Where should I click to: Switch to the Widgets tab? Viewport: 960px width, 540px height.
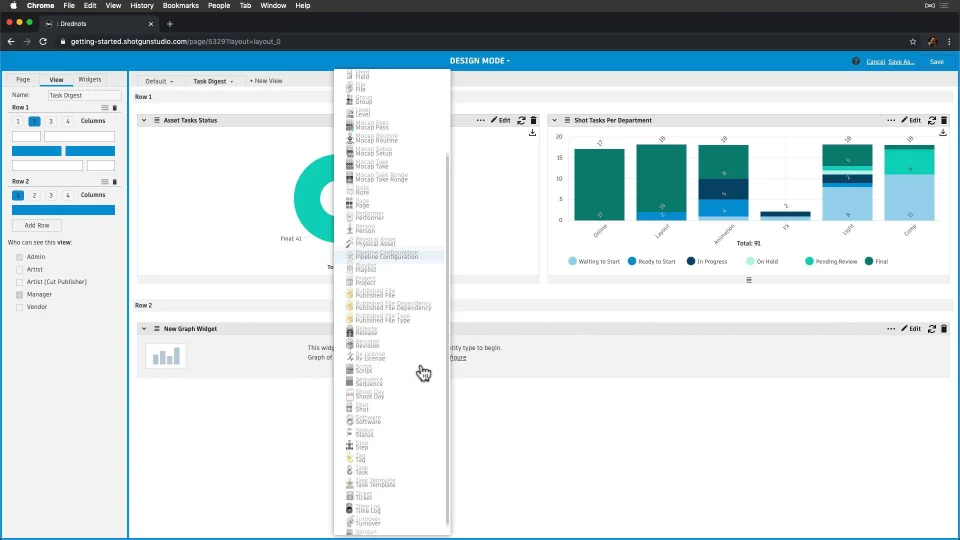click(x=89, y=80)
